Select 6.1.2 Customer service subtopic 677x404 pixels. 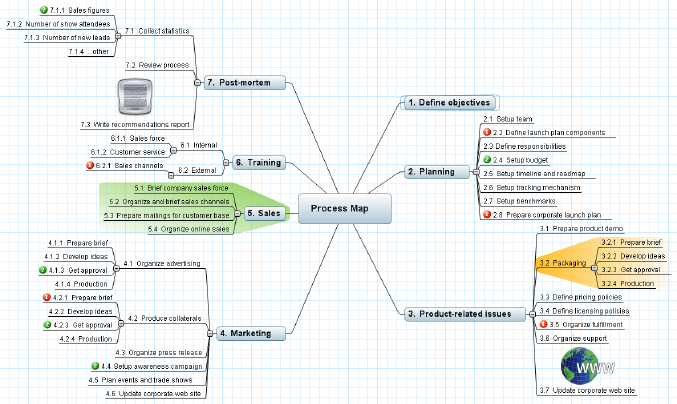[128, 152]
